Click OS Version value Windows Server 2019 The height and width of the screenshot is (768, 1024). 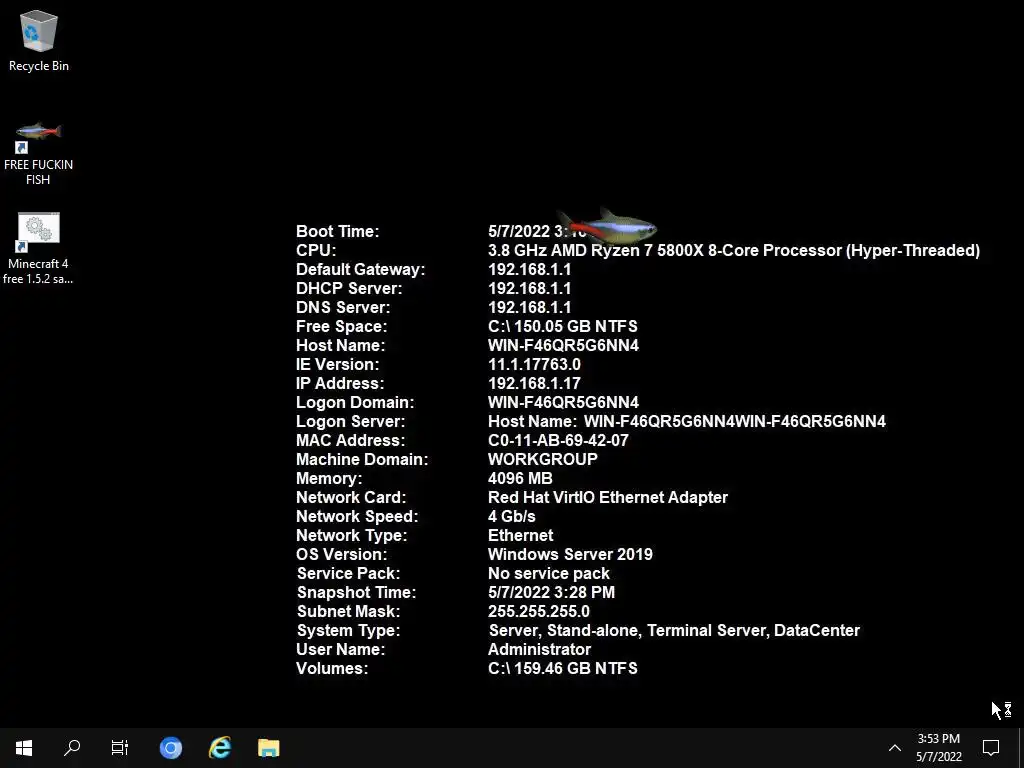[569, 554]
